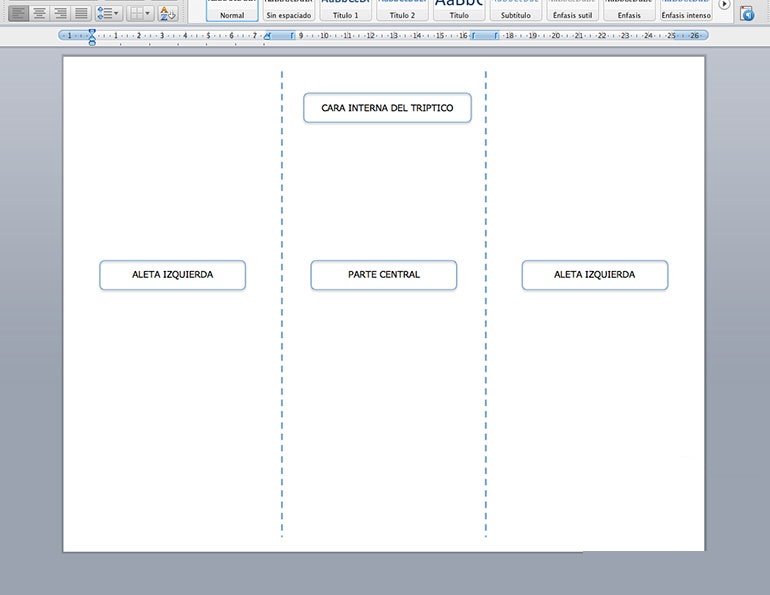Apply the Normal style
Screen dimensions: 770x595
231,10
